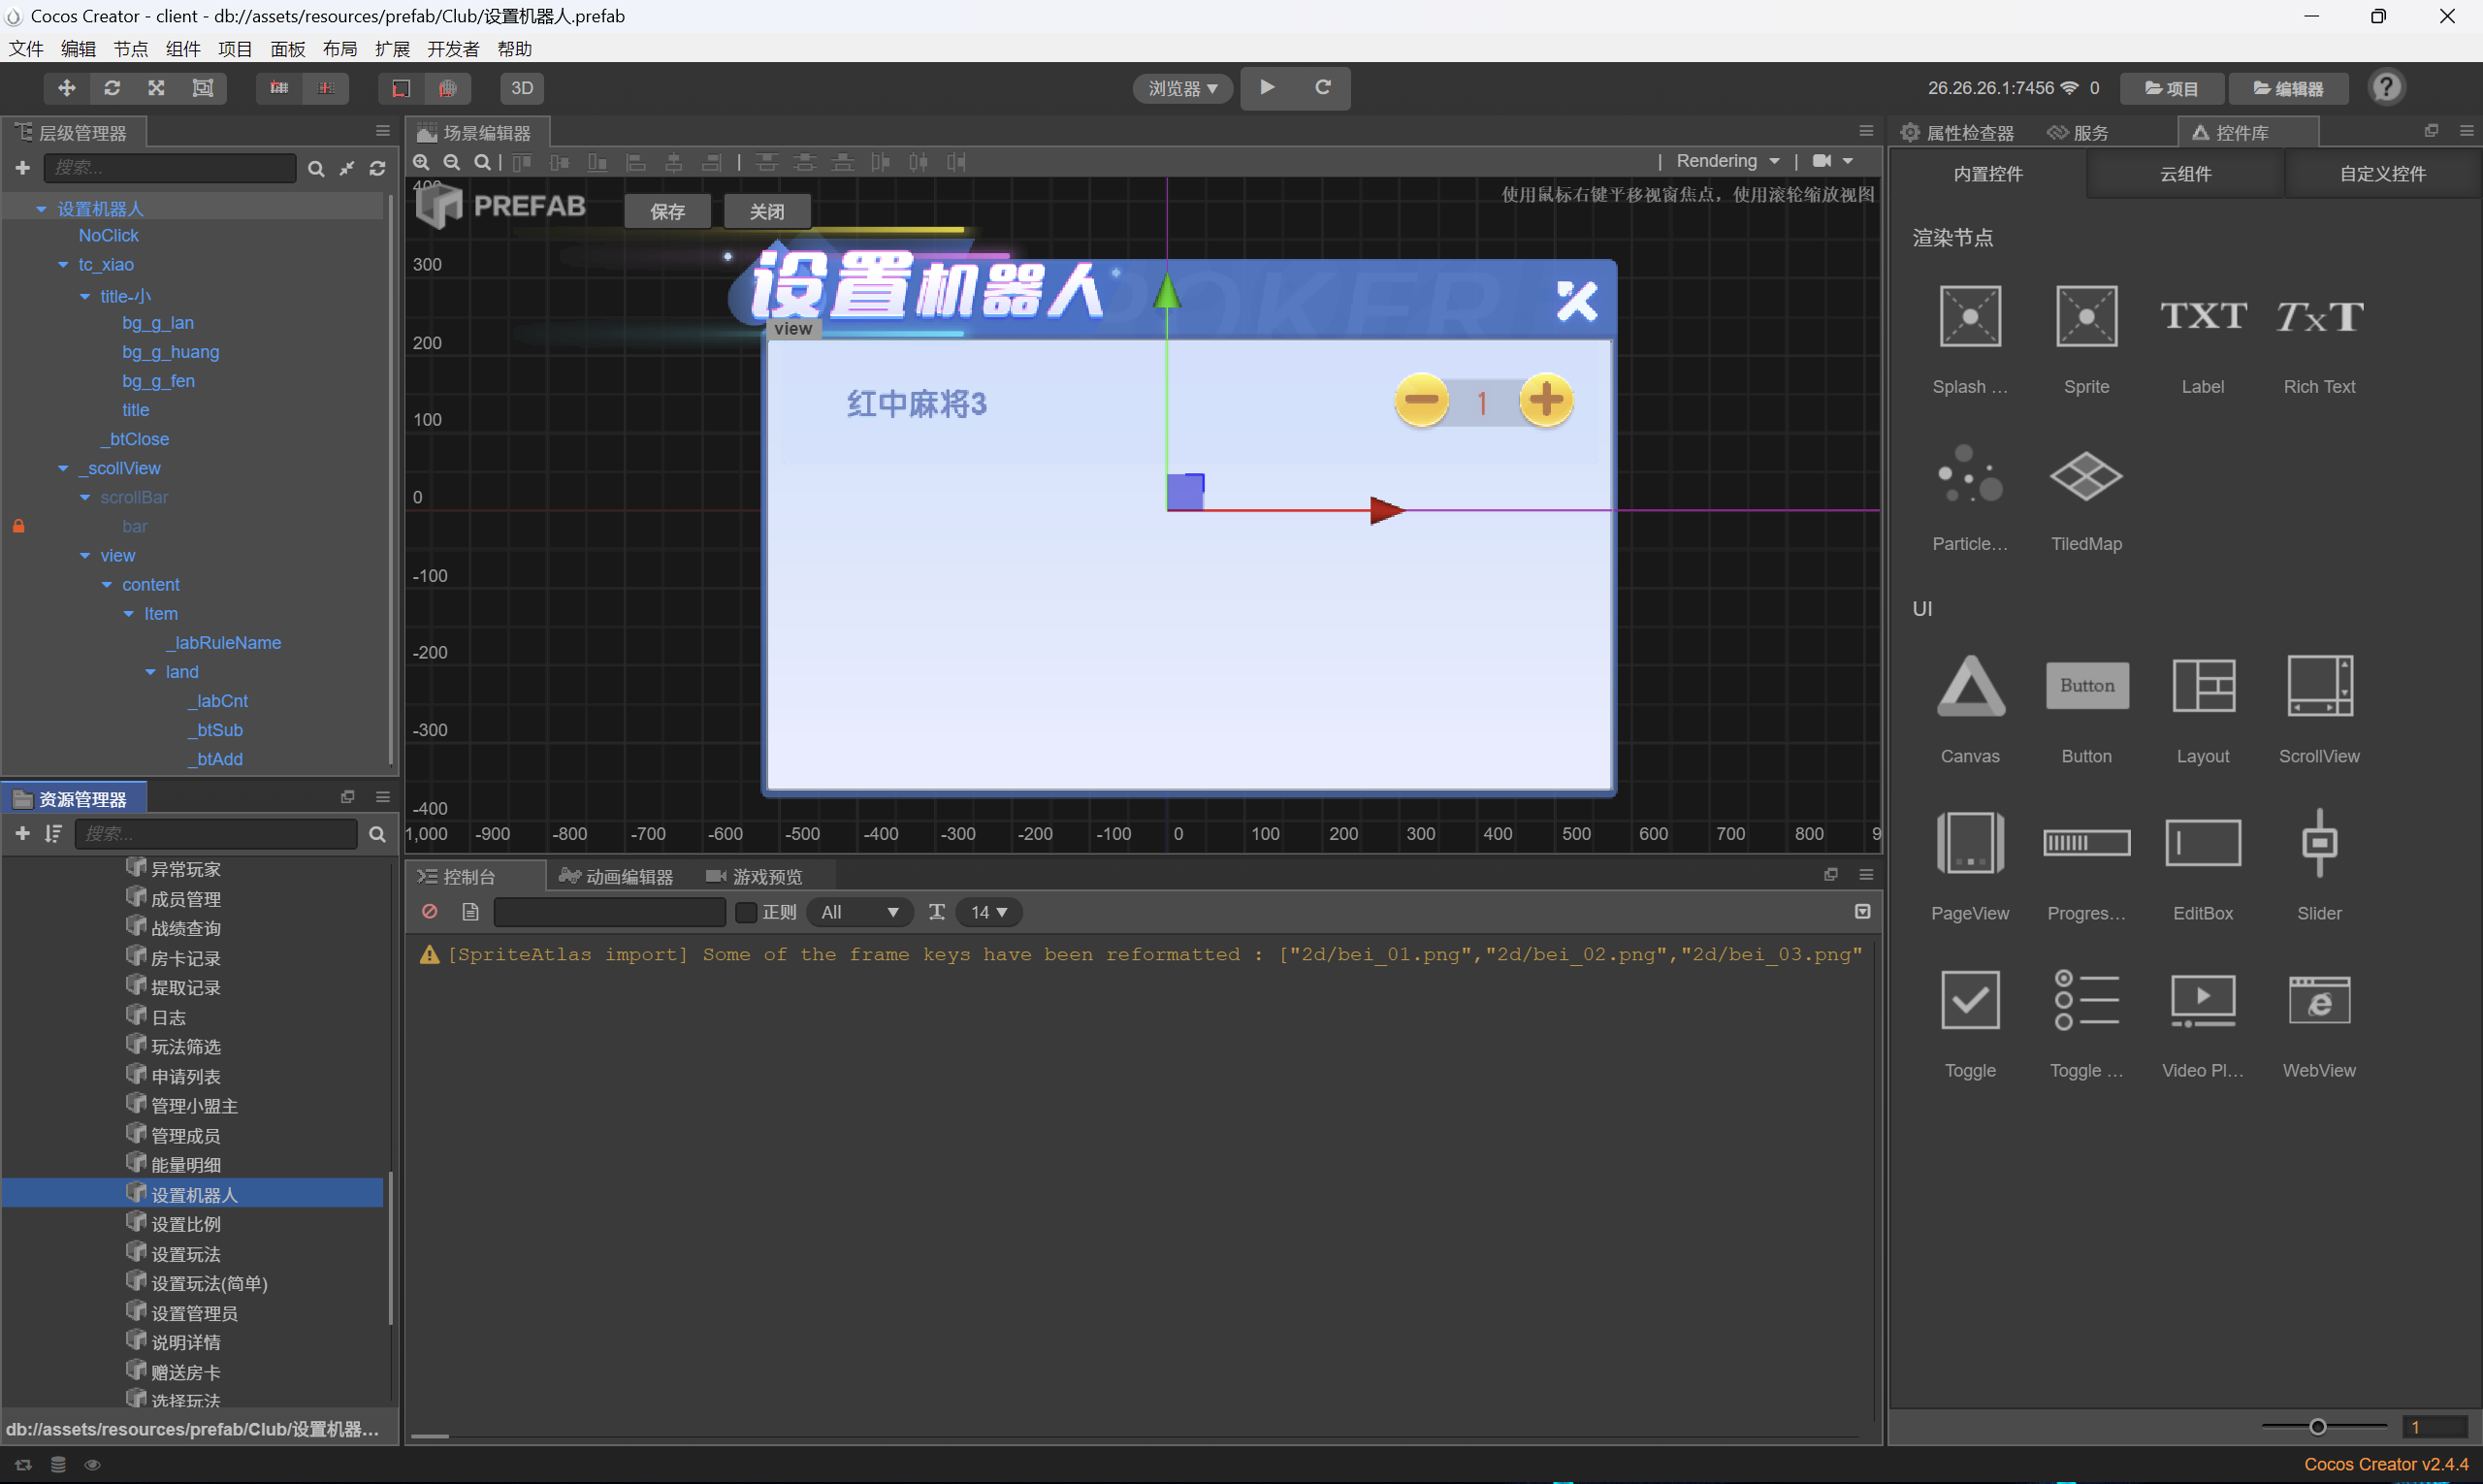Image resolution: width=2483 pixels, height=1484 pixels.
Task: Click the zoom in icon in scene editor
Action: (422, 162)
